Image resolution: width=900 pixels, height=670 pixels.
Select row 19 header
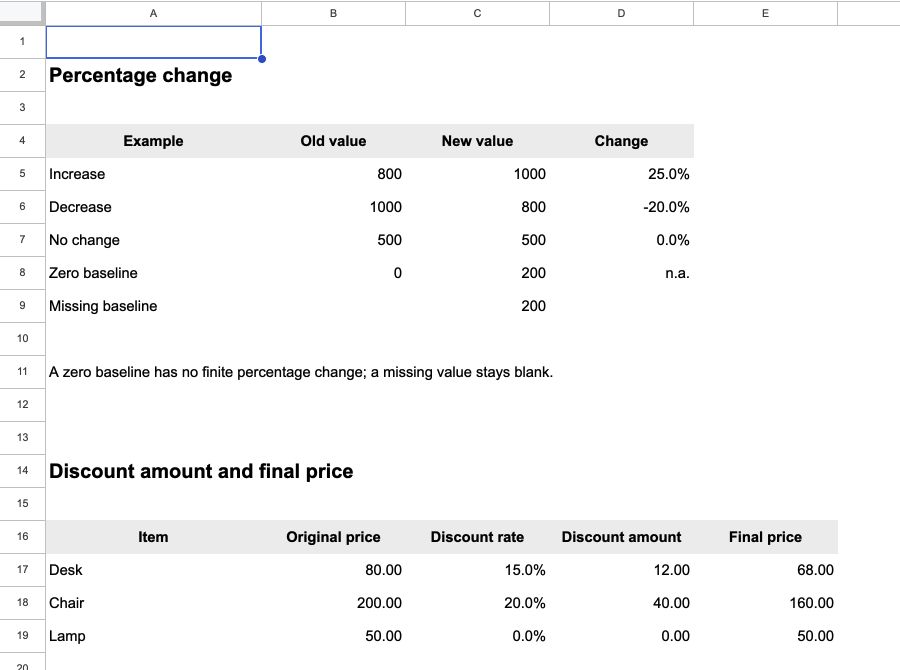coord(22,636)
